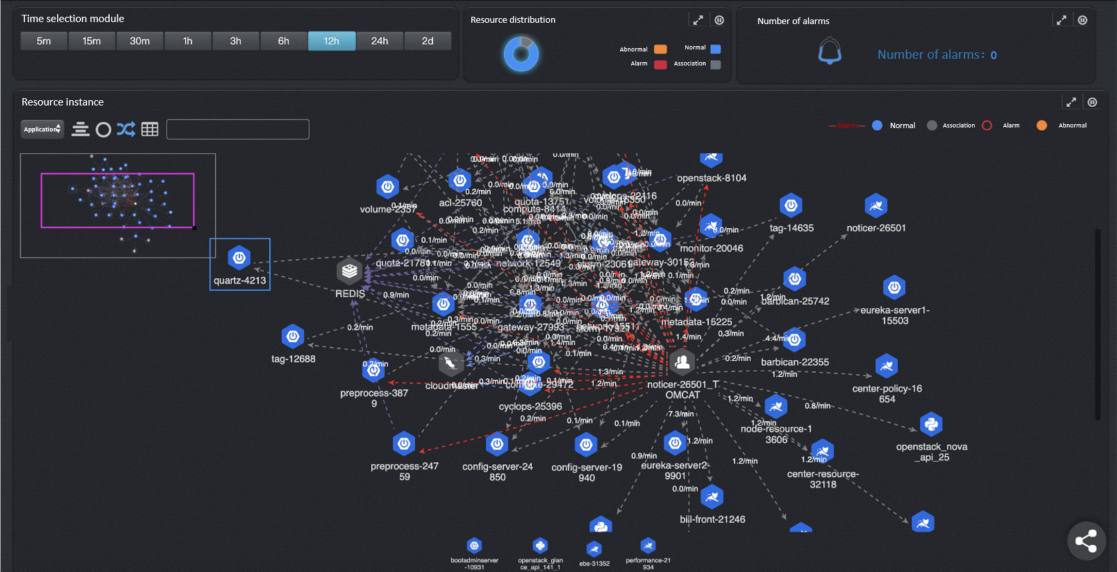
Task: Select the 15m time range
Action: coord(92,41)
